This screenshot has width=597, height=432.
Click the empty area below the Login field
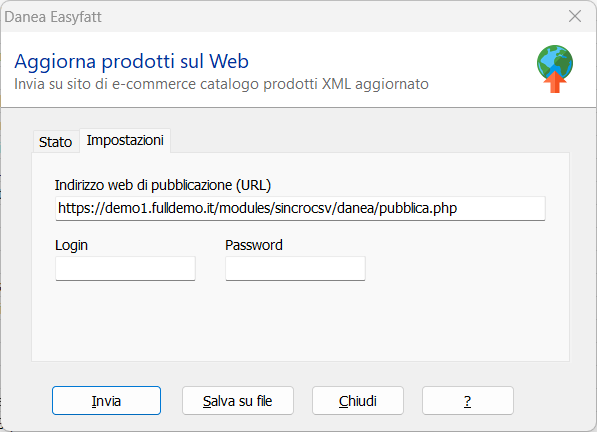point(125,320)
